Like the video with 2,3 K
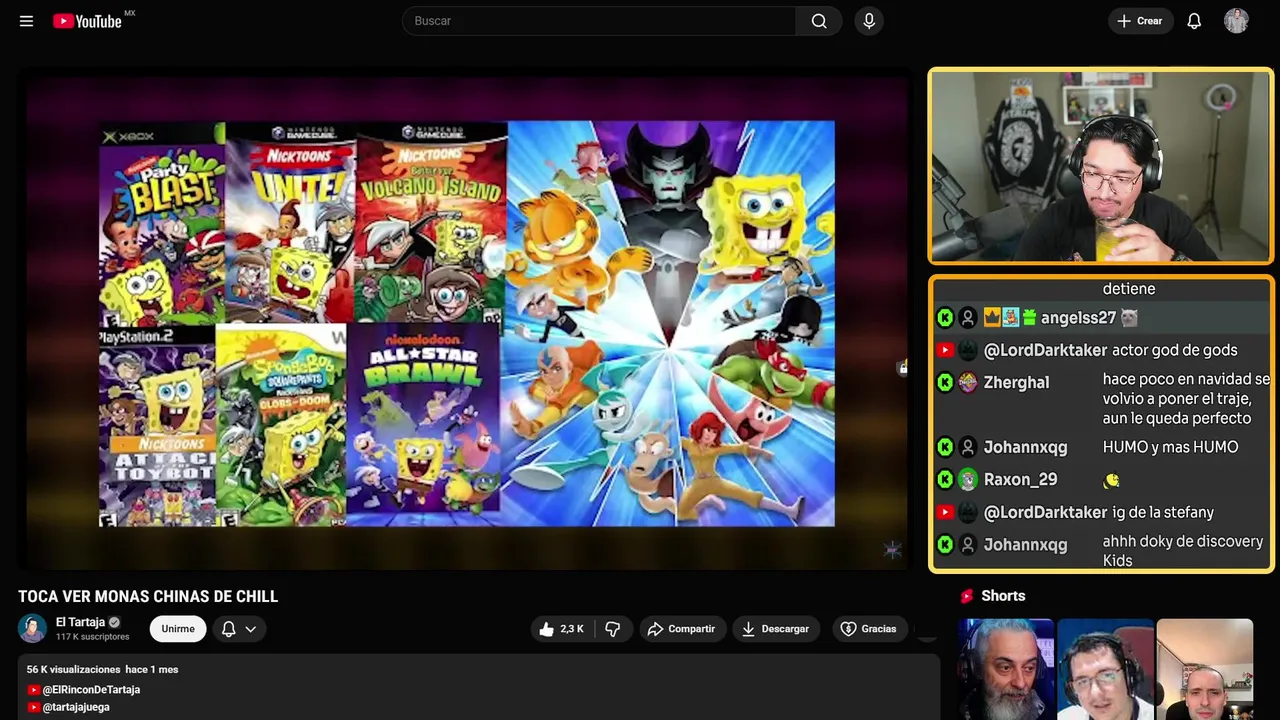The width and height of the screenshot is (1280, 720). [x=561, y=629]
